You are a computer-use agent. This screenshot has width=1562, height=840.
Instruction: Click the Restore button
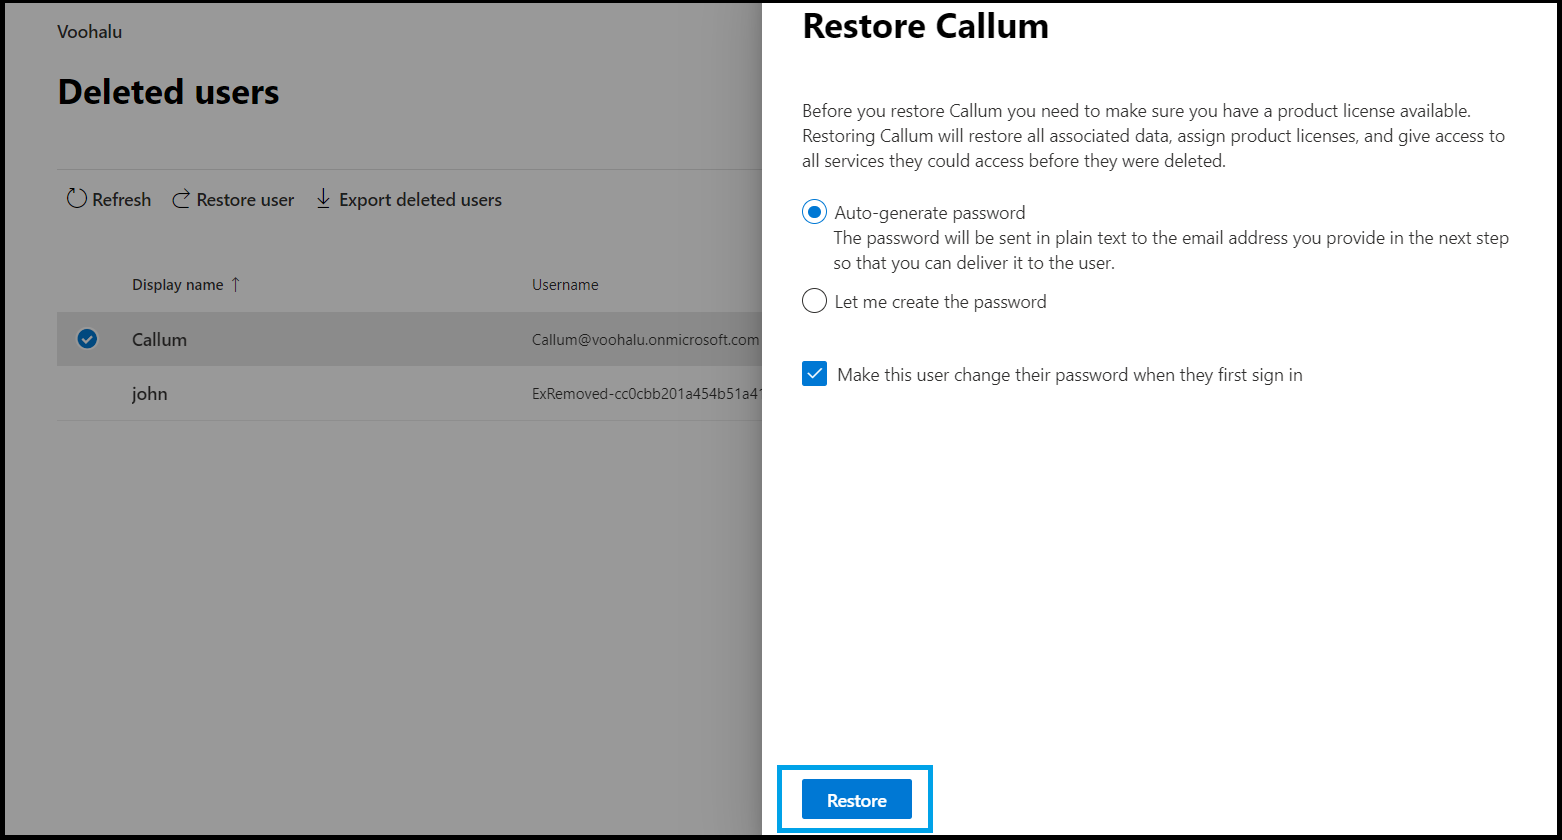click(x=855, y=799)
